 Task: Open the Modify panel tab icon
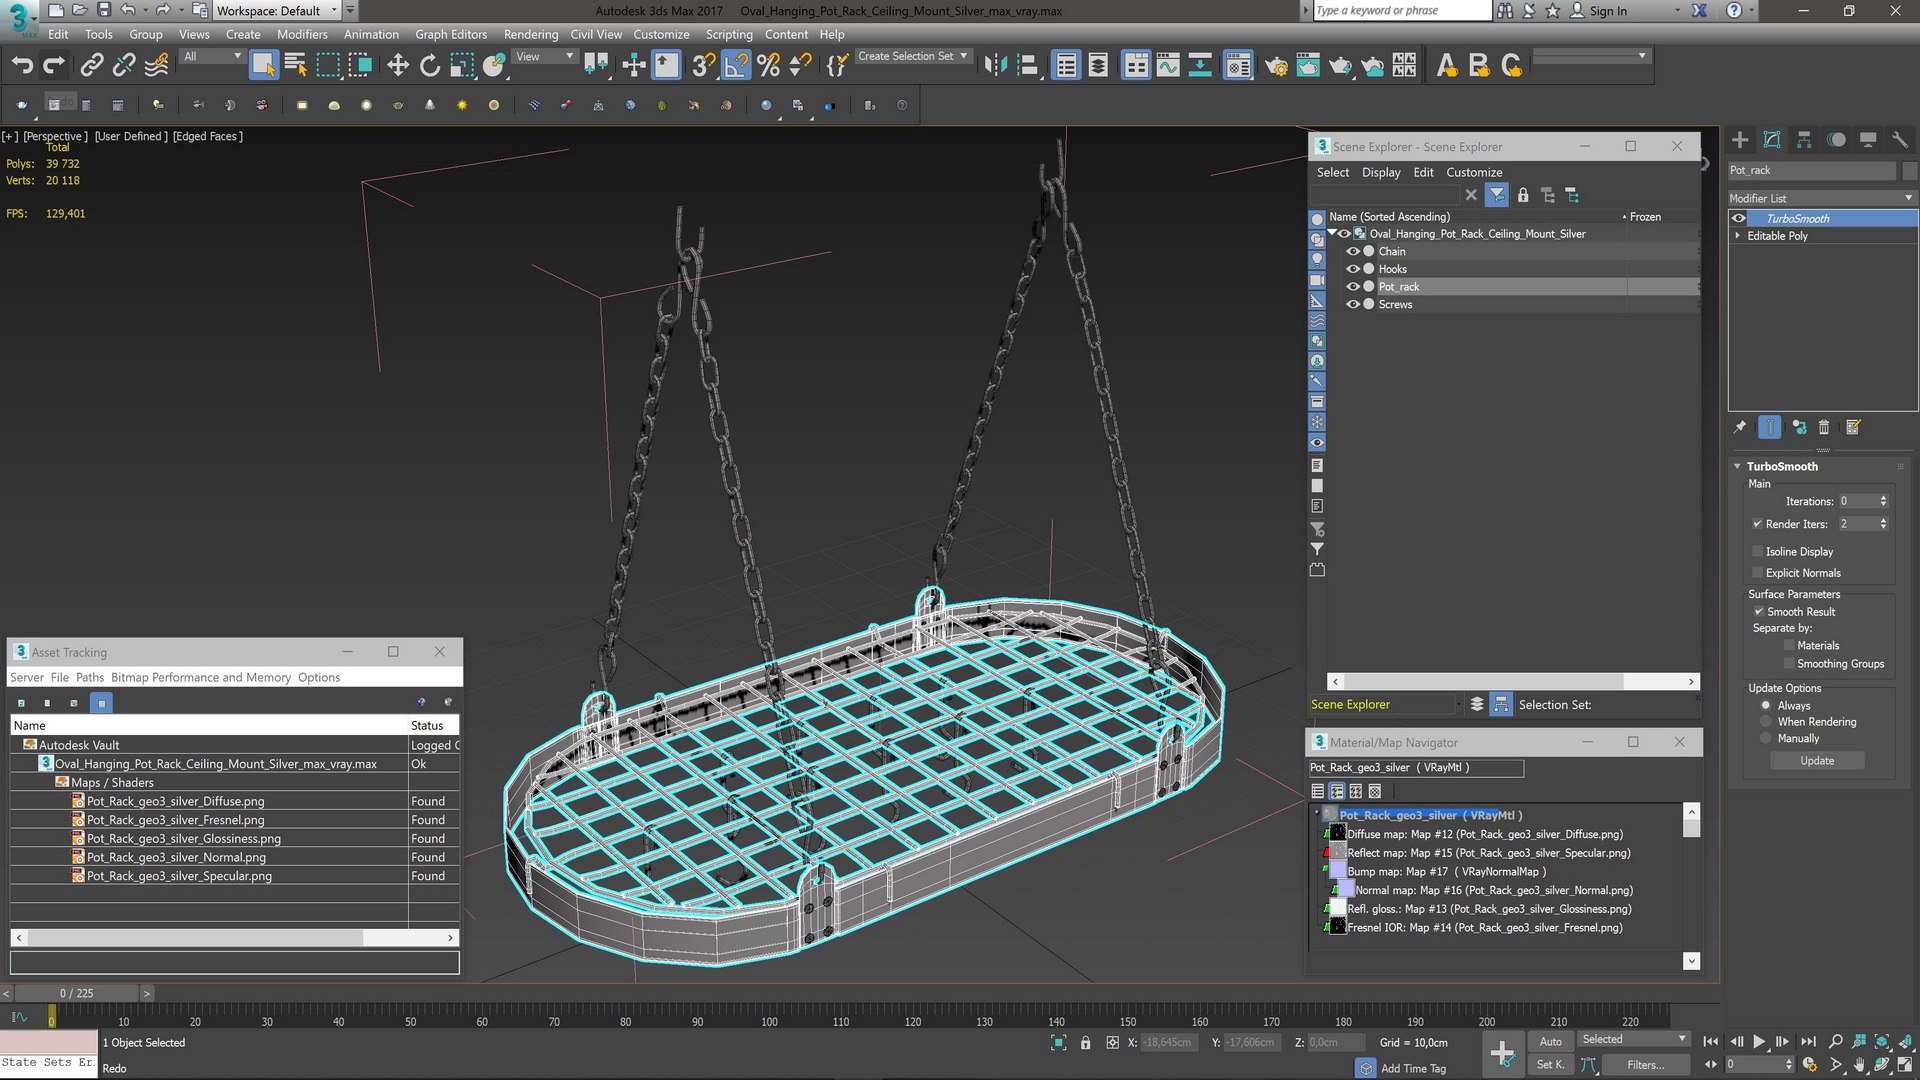(x=1772, y=140)
